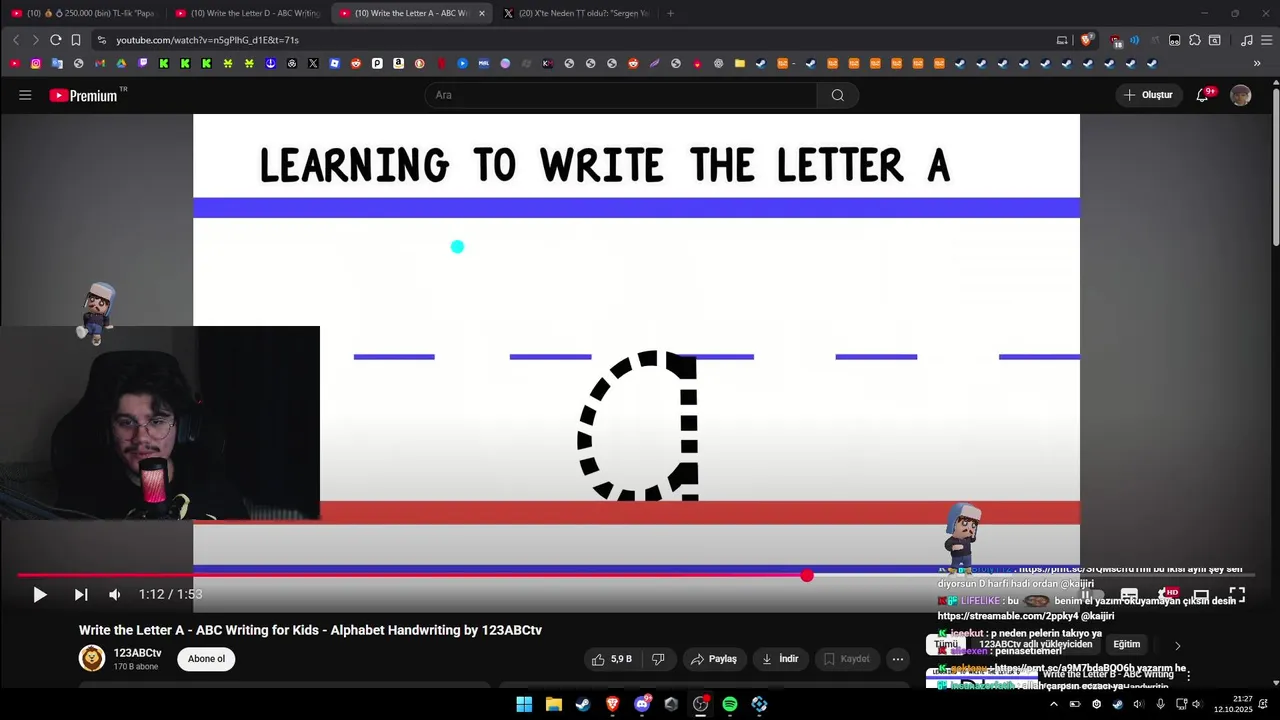Screen dimensions: 1280x720
Task: Close the Write the Letter A tab
Action: point(481,13)
